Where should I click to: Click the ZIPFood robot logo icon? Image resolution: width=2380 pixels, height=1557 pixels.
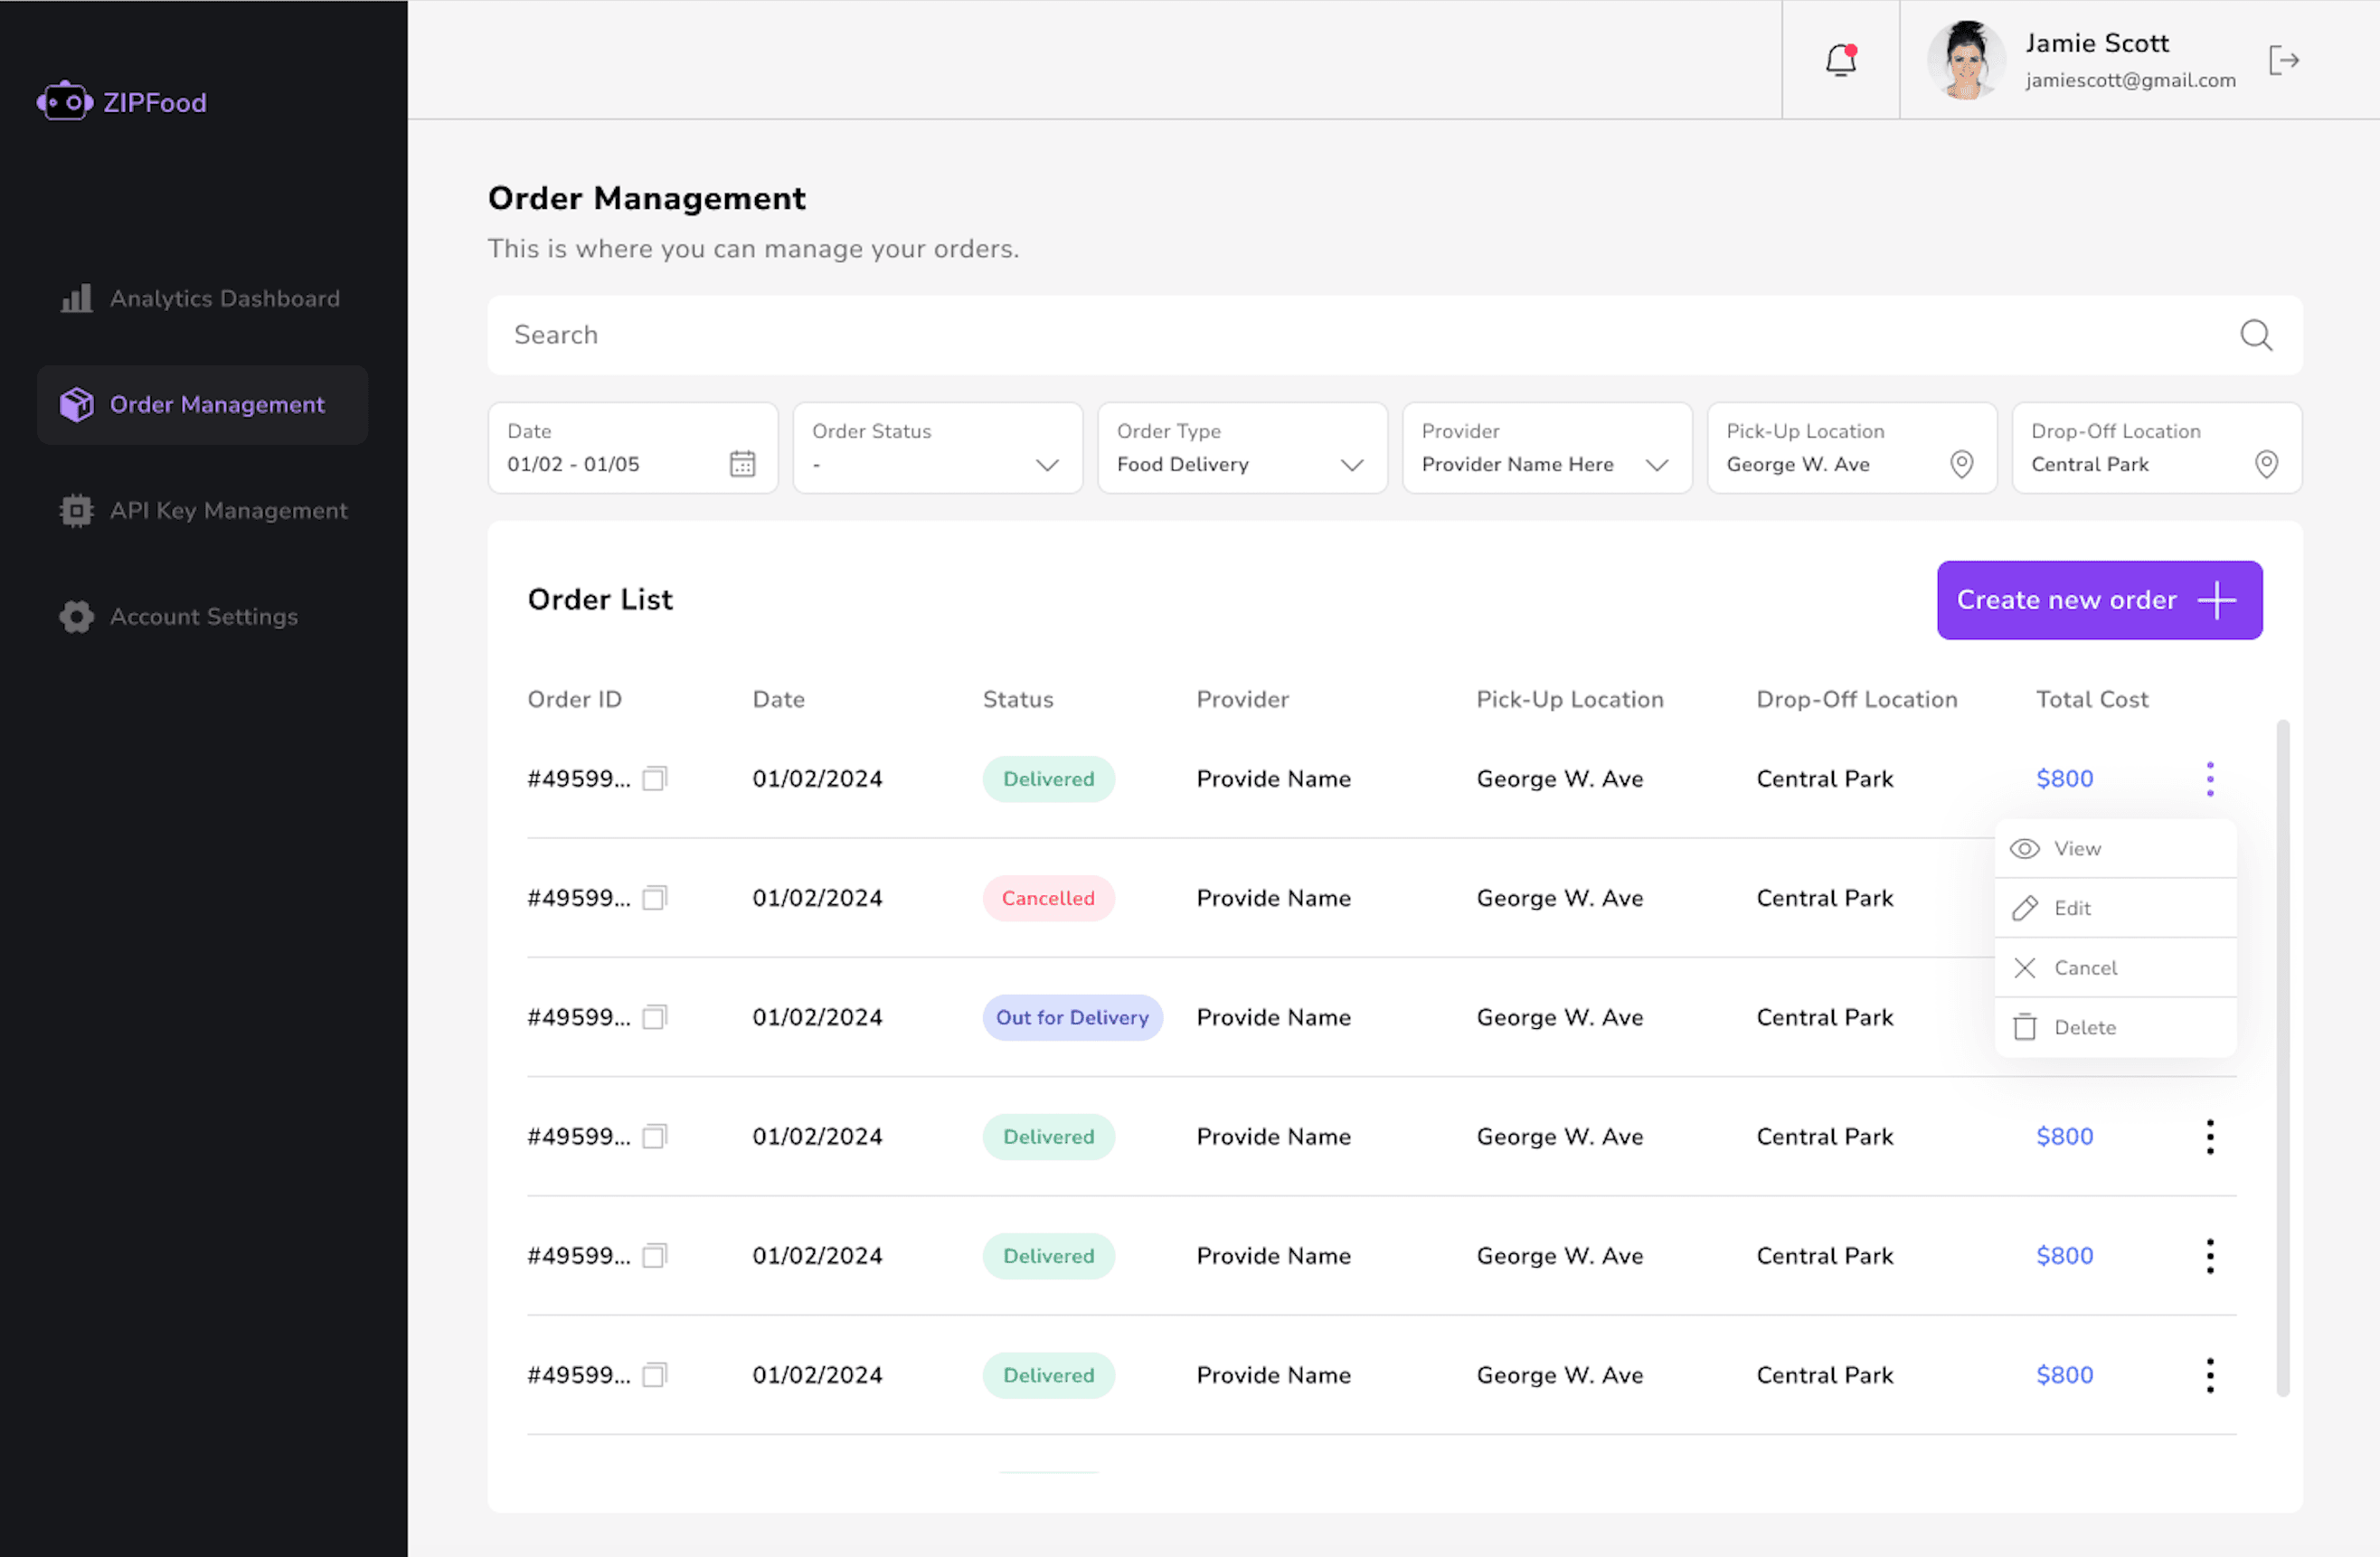(64, 100)
